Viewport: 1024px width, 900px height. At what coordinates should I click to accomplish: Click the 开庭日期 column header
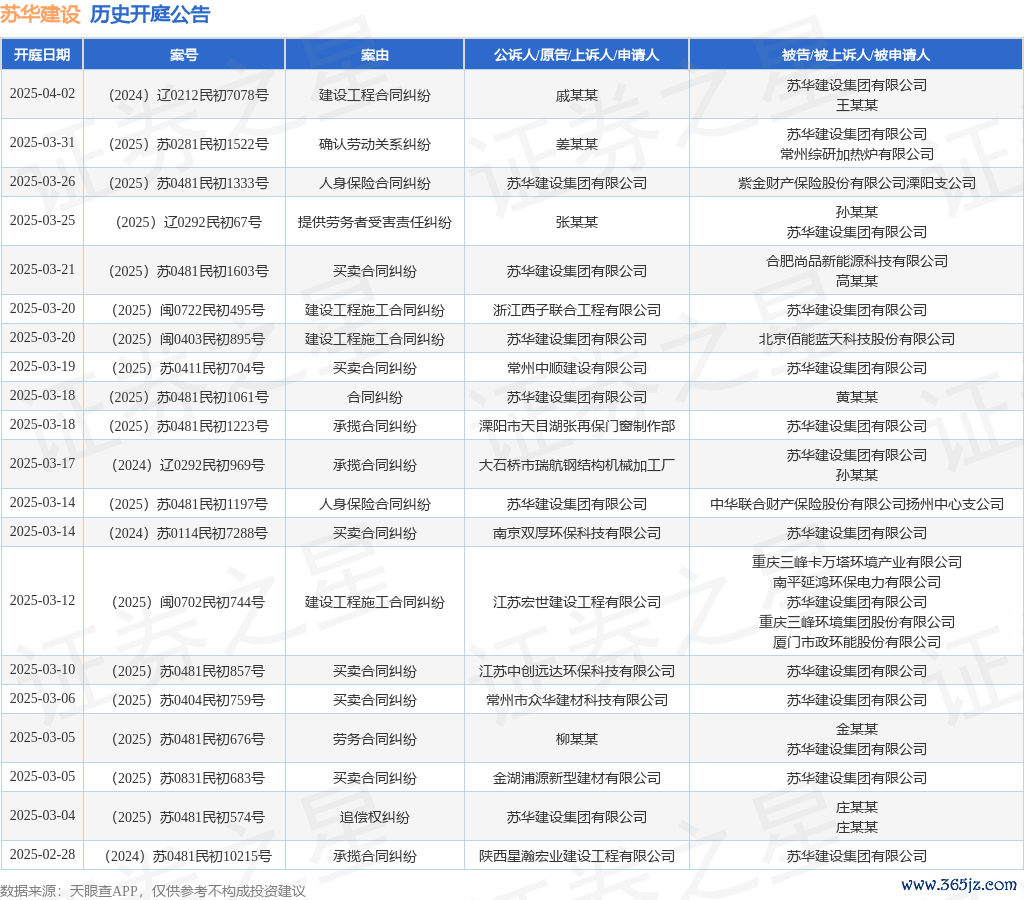[42, 55]
